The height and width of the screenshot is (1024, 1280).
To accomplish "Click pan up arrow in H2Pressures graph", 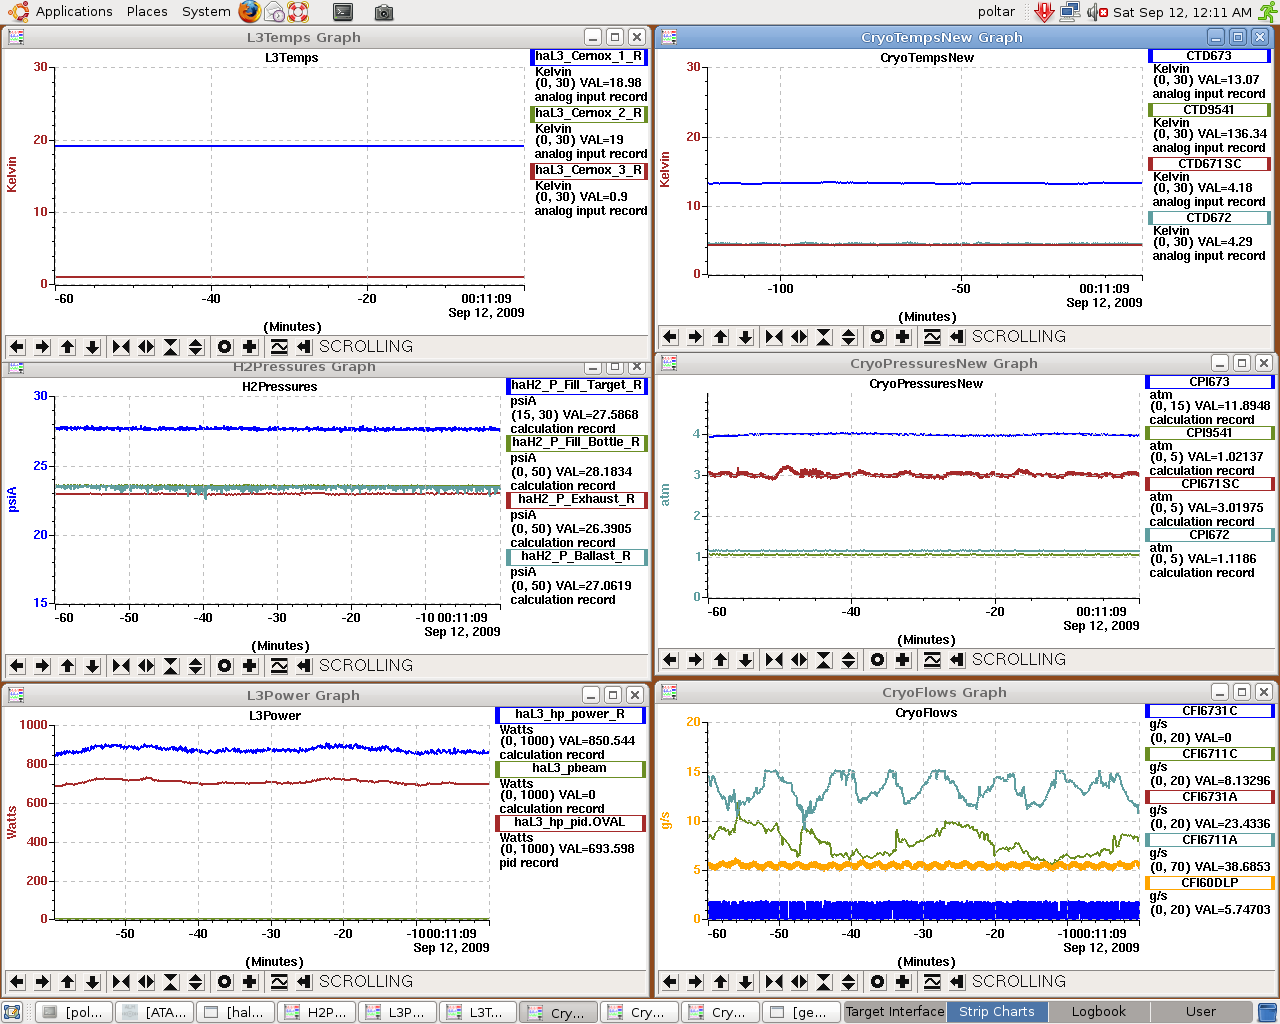I will (67, 666).
